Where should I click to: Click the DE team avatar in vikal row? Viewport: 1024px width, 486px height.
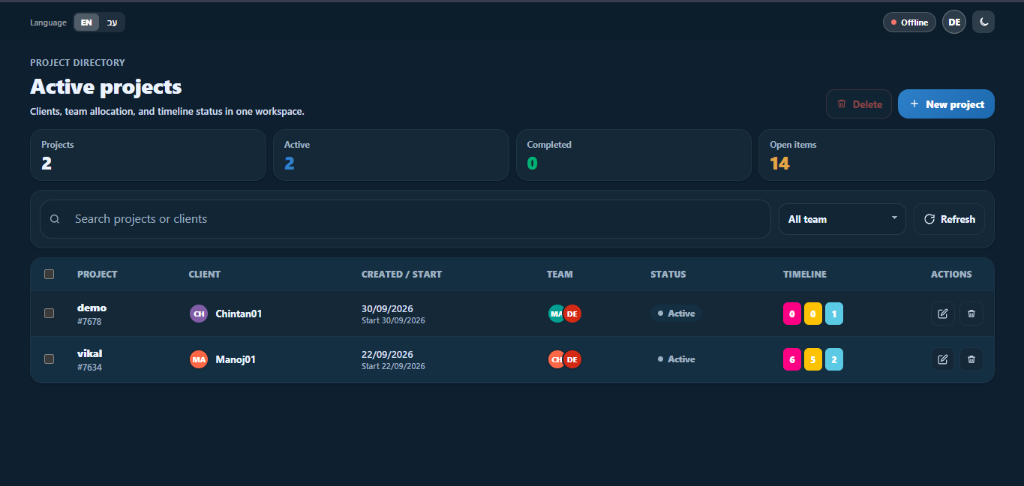pyautogui.click(x=573, y=359)
